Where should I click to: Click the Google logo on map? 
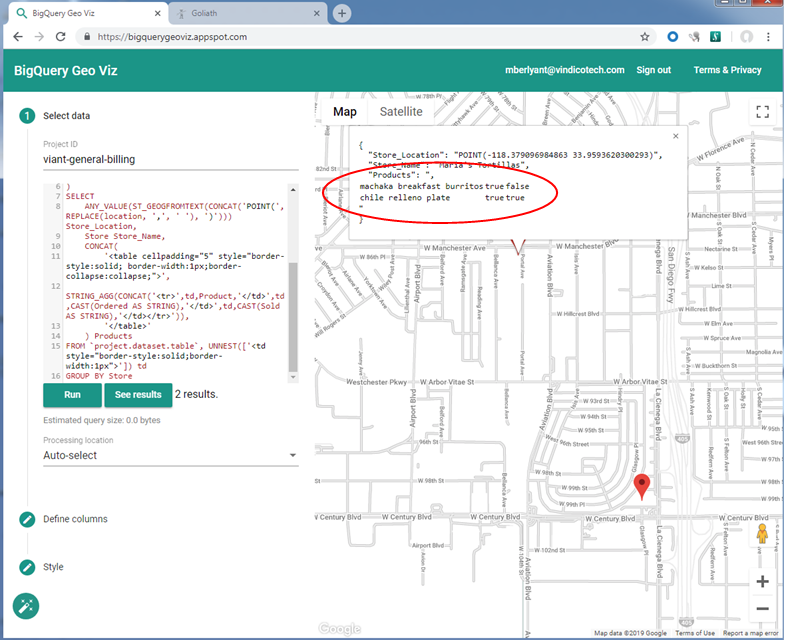tap(340, 628)
